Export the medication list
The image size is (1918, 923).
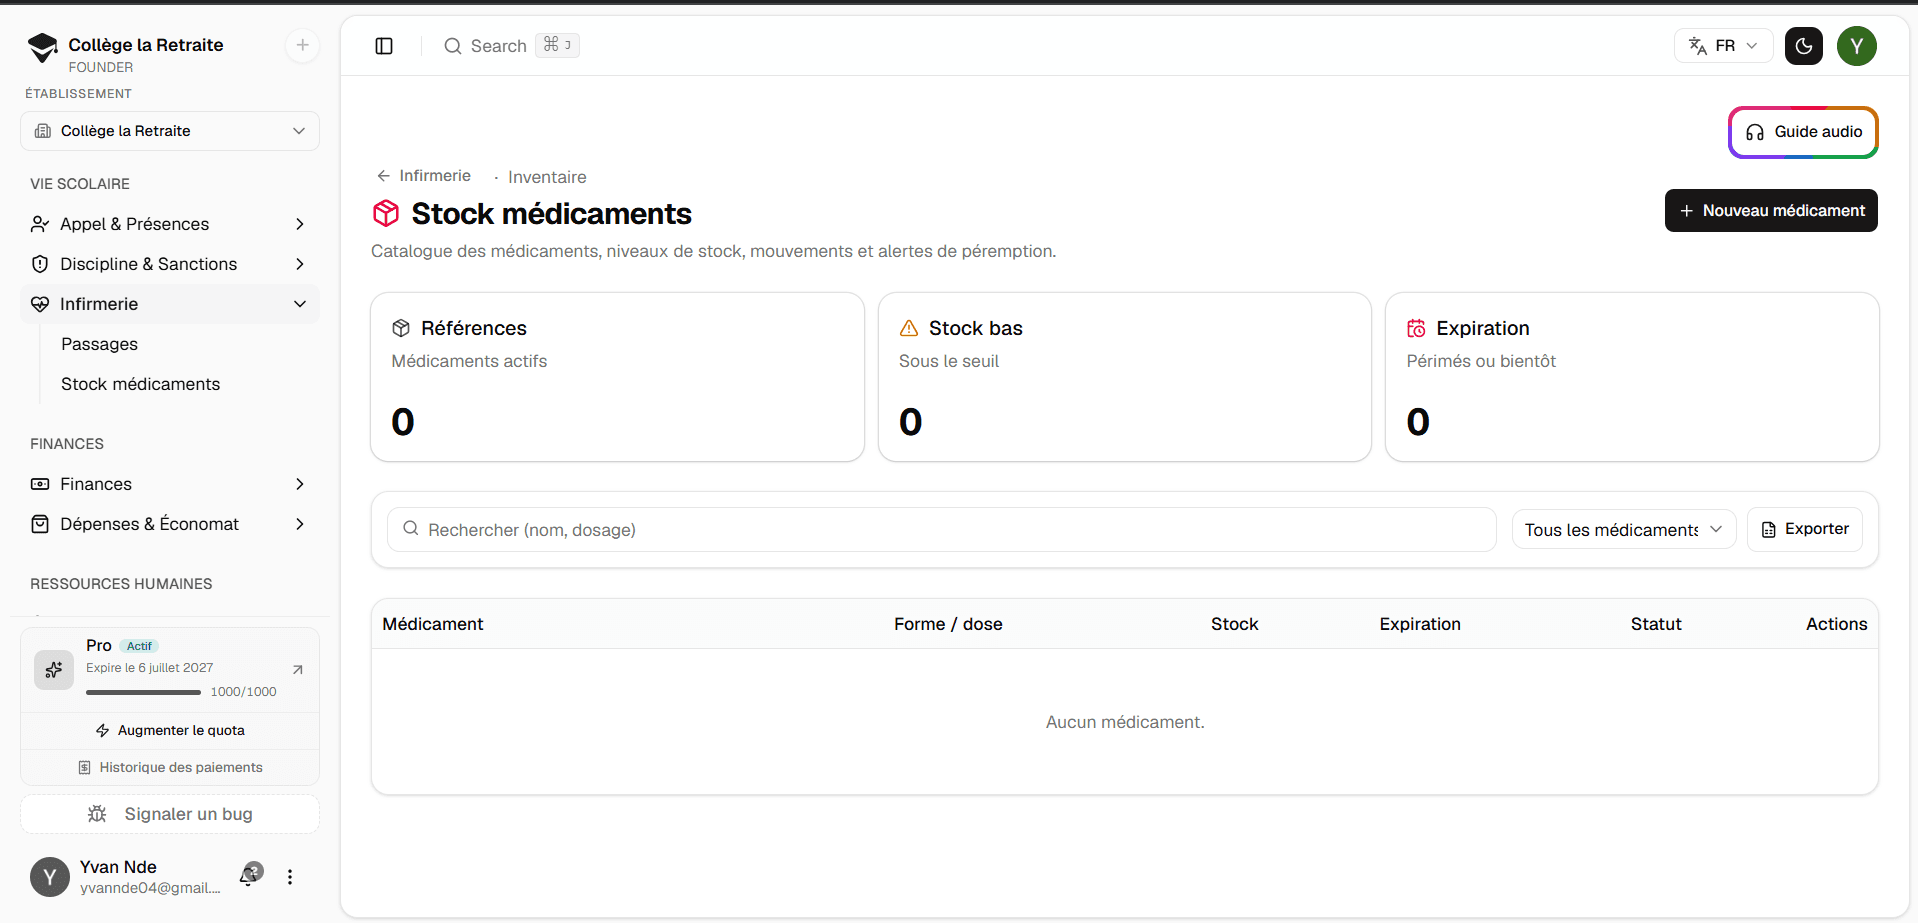click(x=1805, y=530)
